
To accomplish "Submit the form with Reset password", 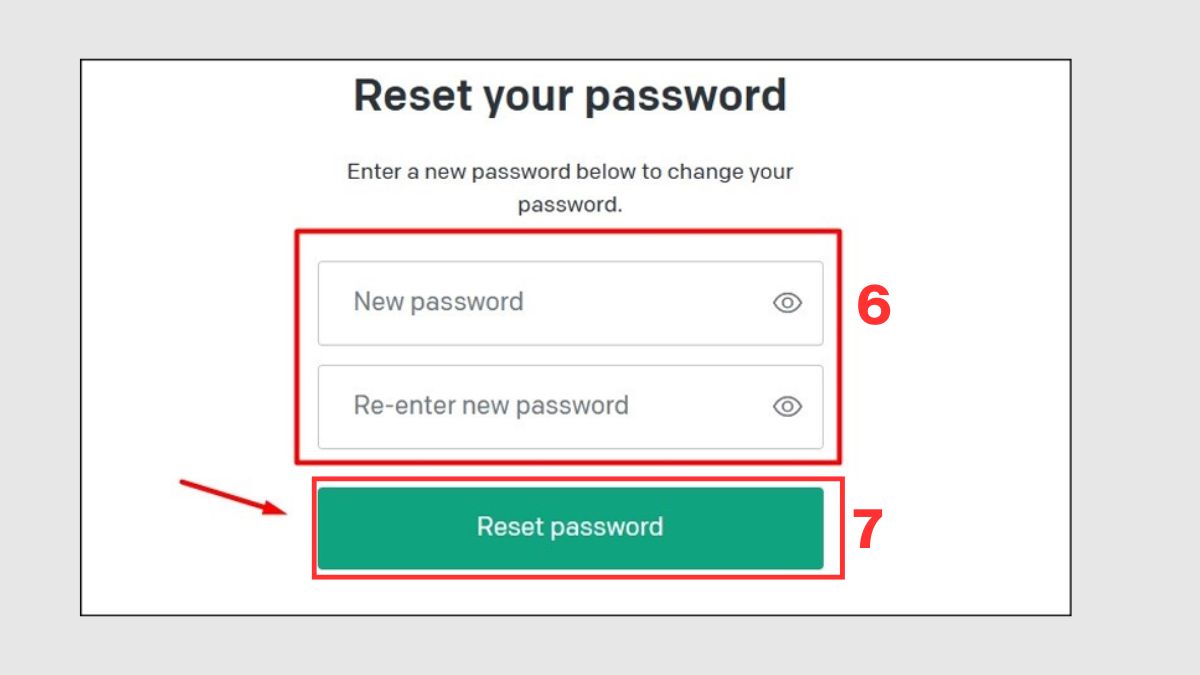I will 570,528.
